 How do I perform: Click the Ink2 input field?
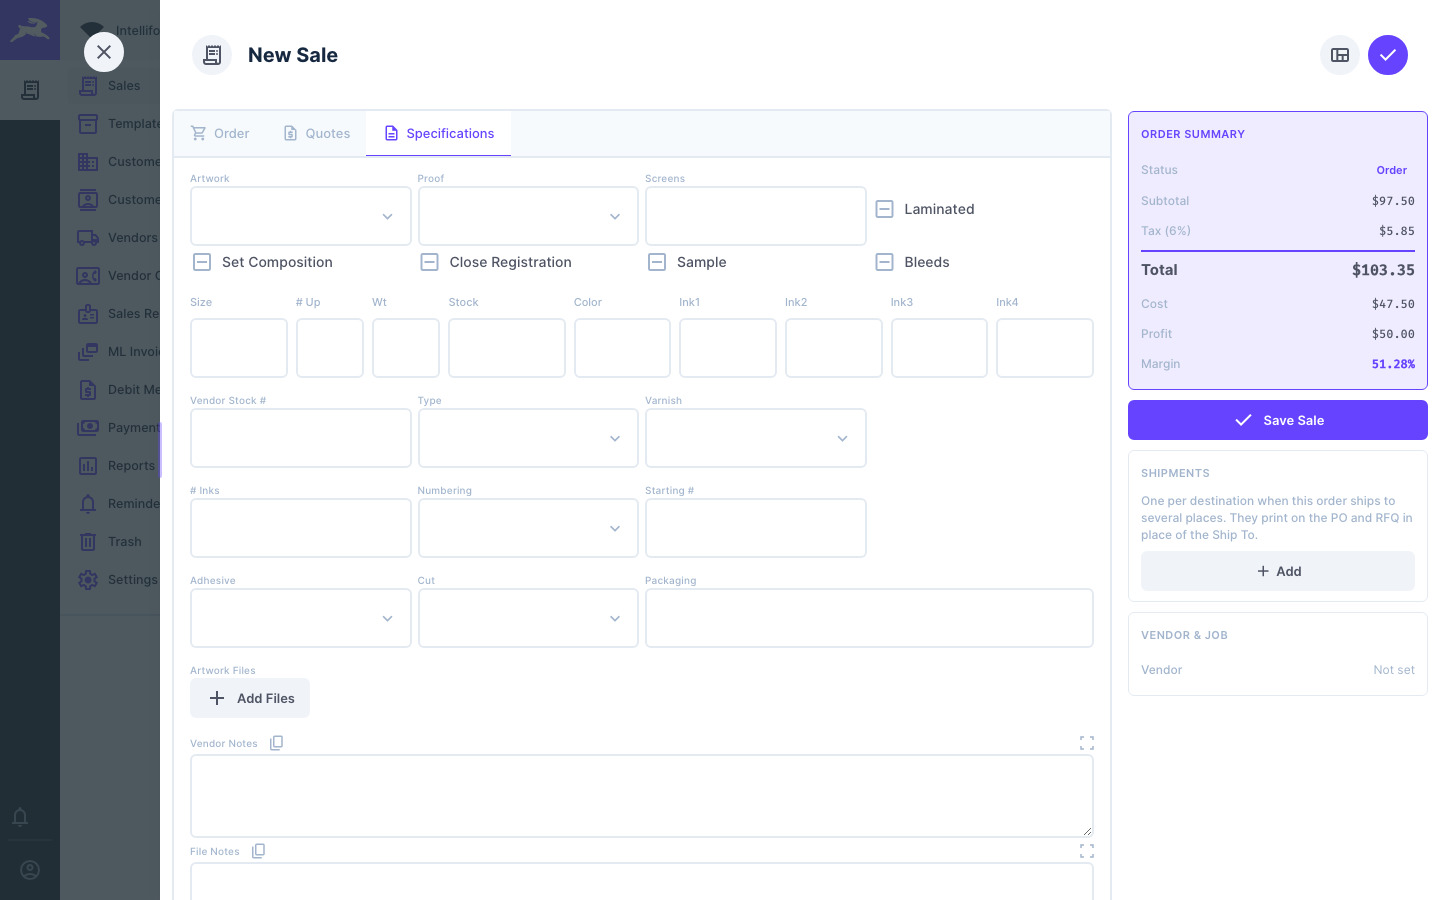pos(834,348)
